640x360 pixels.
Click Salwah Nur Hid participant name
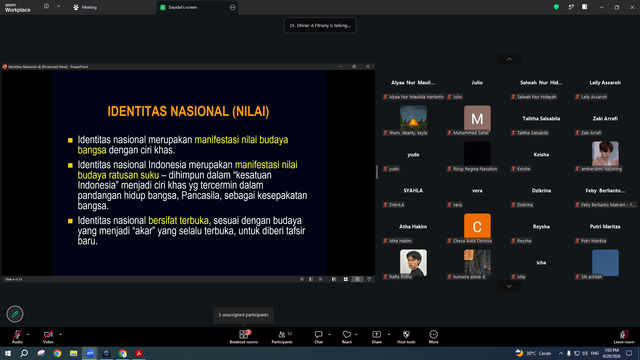tap(541, 83)
